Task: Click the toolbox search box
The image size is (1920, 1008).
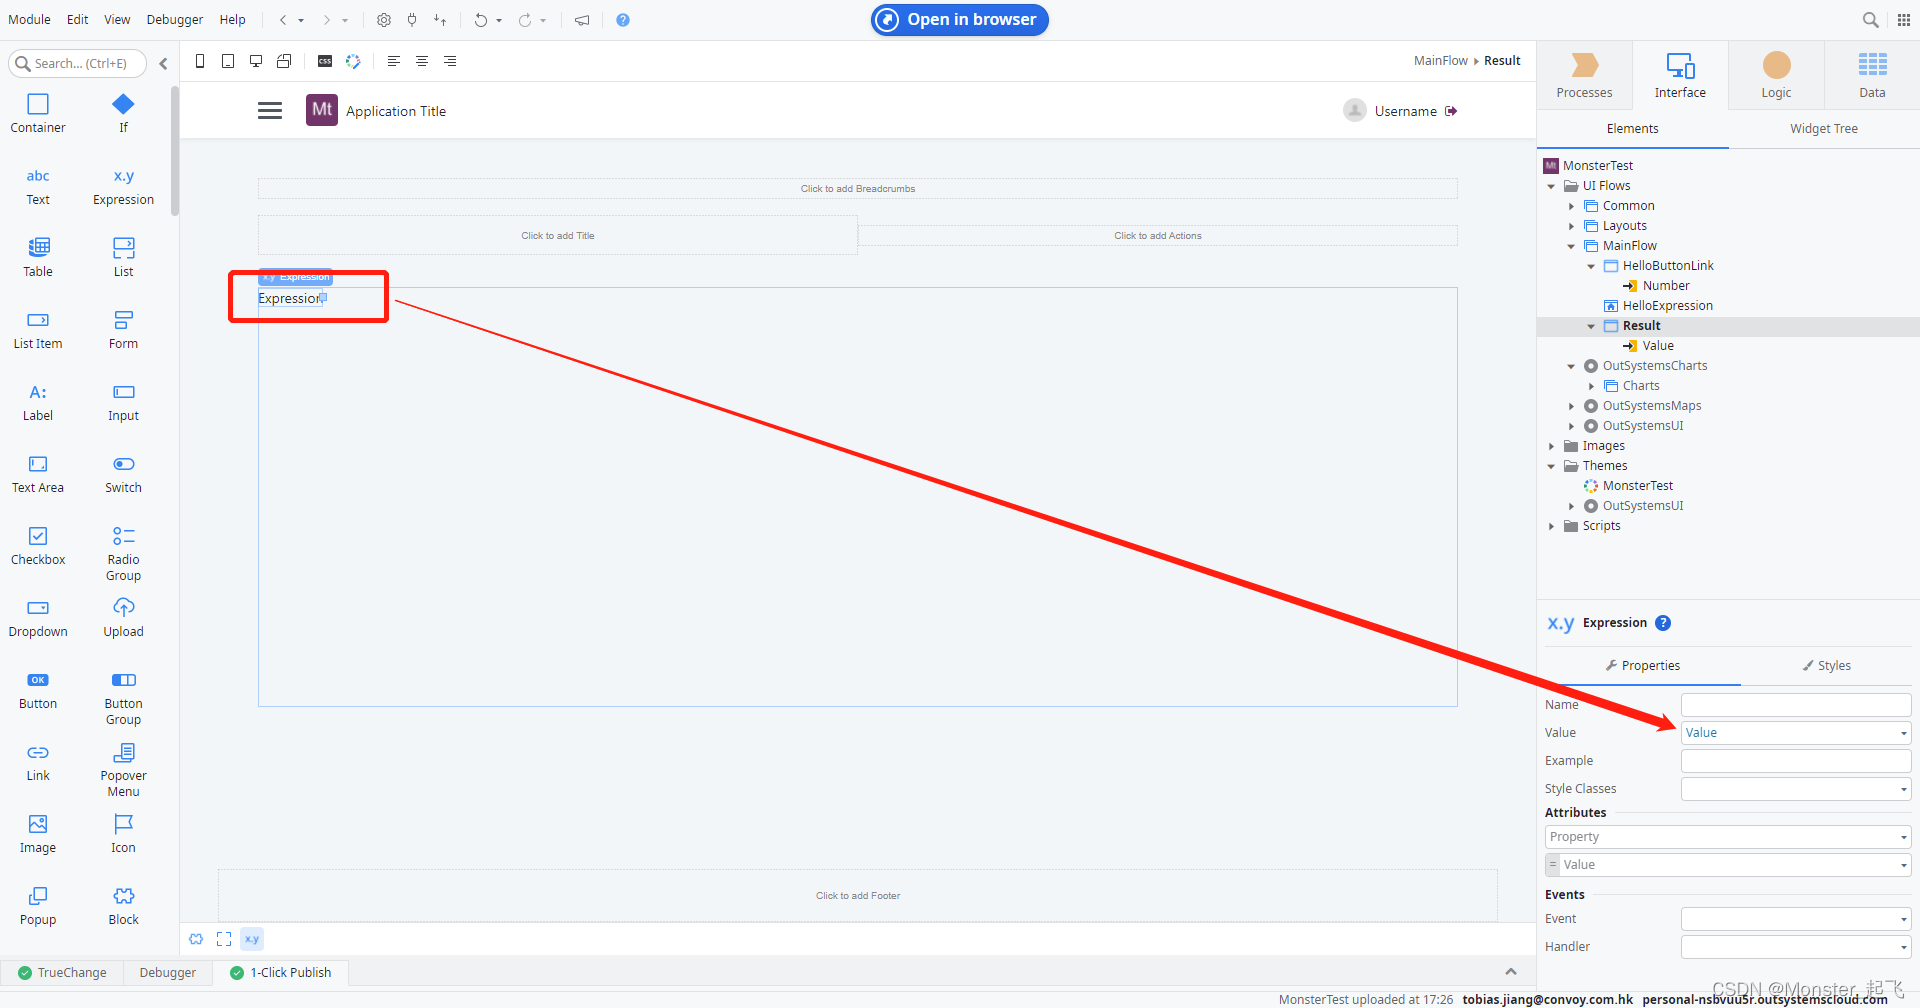Action: [78, 63]
